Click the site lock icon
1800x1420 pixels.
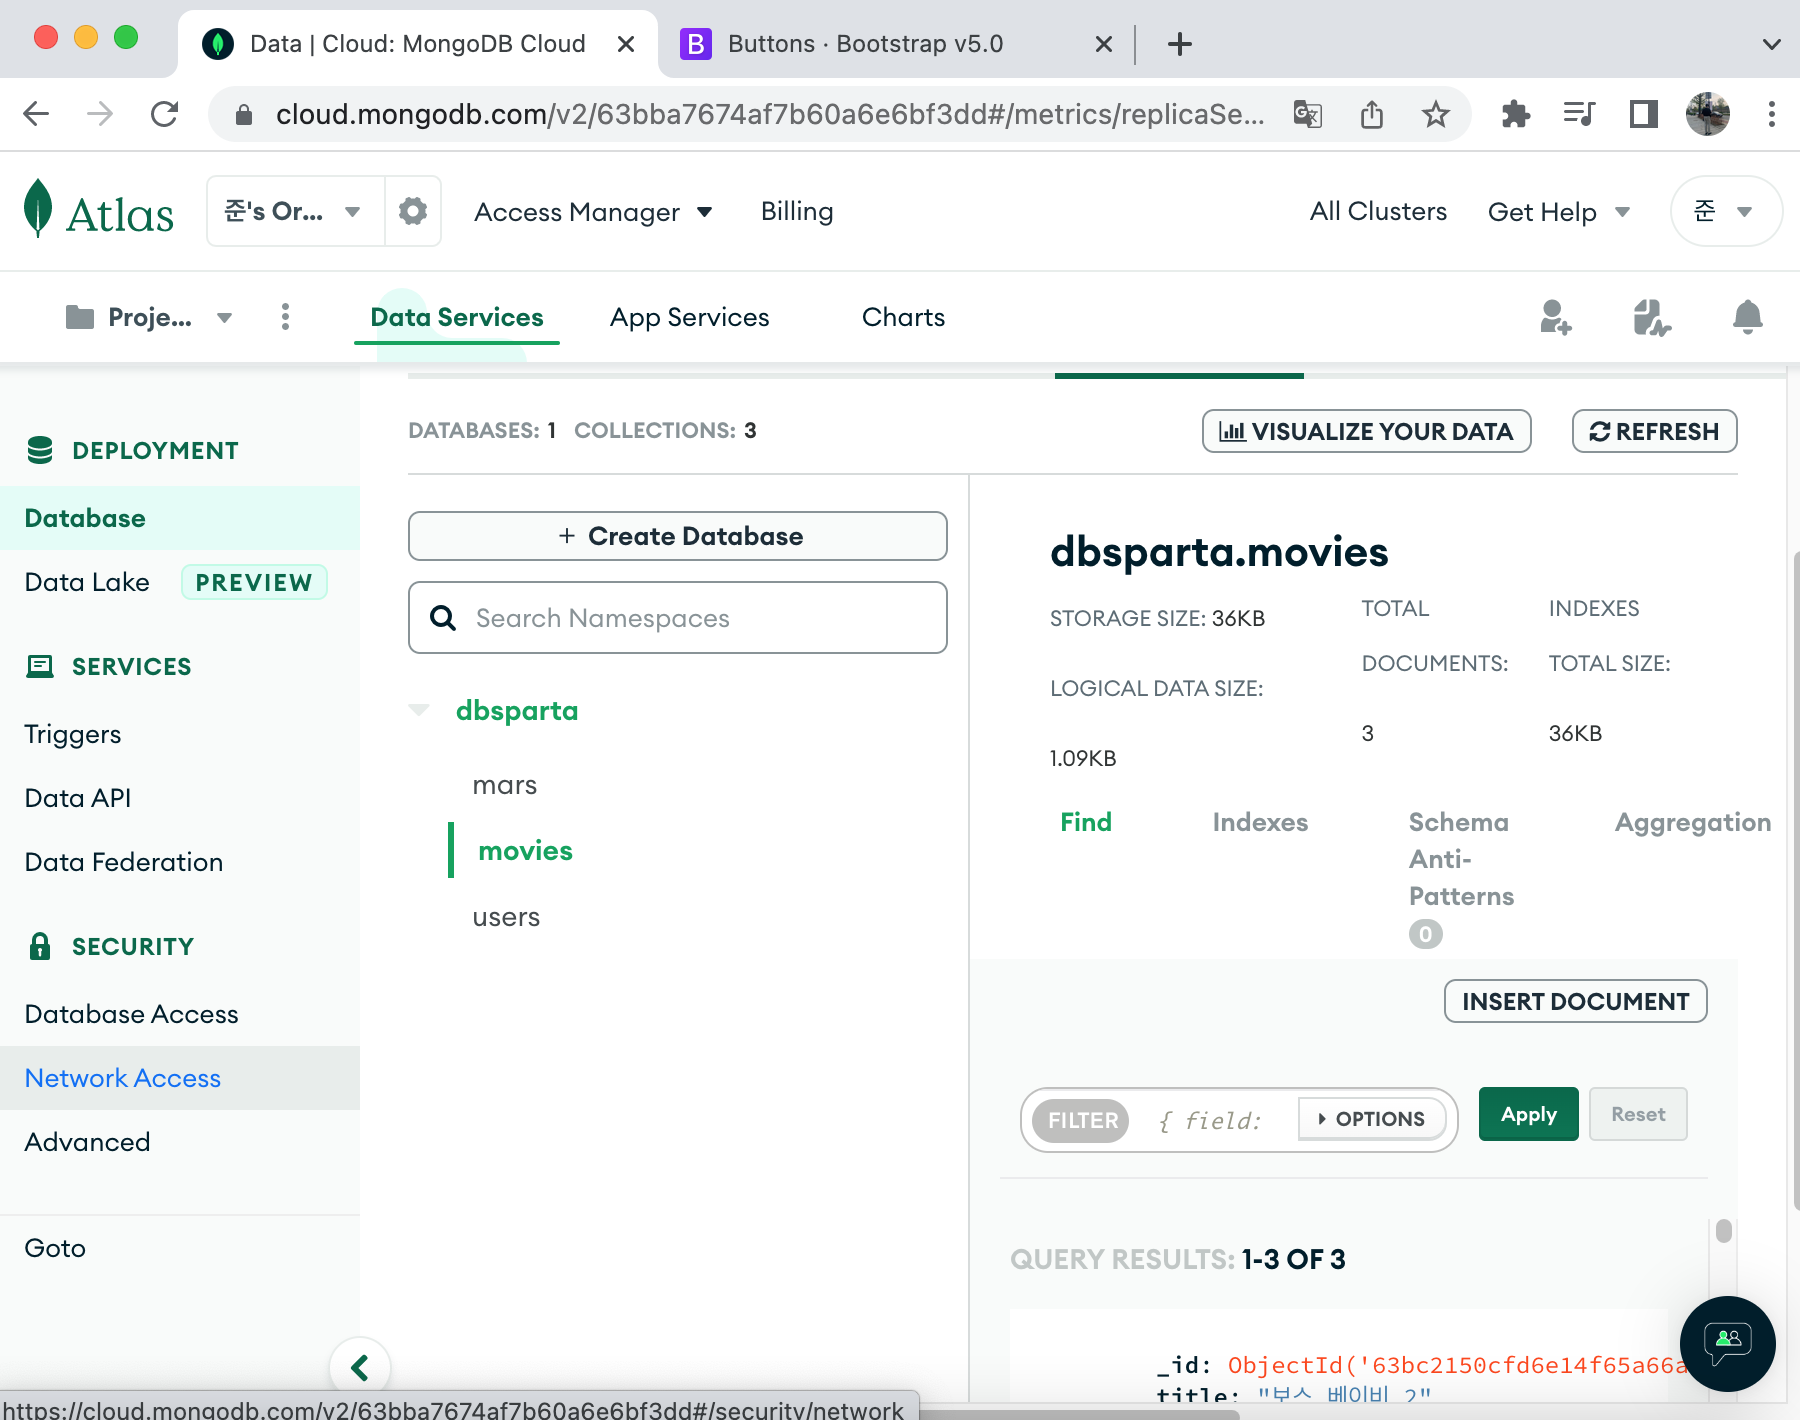(243, 115)
